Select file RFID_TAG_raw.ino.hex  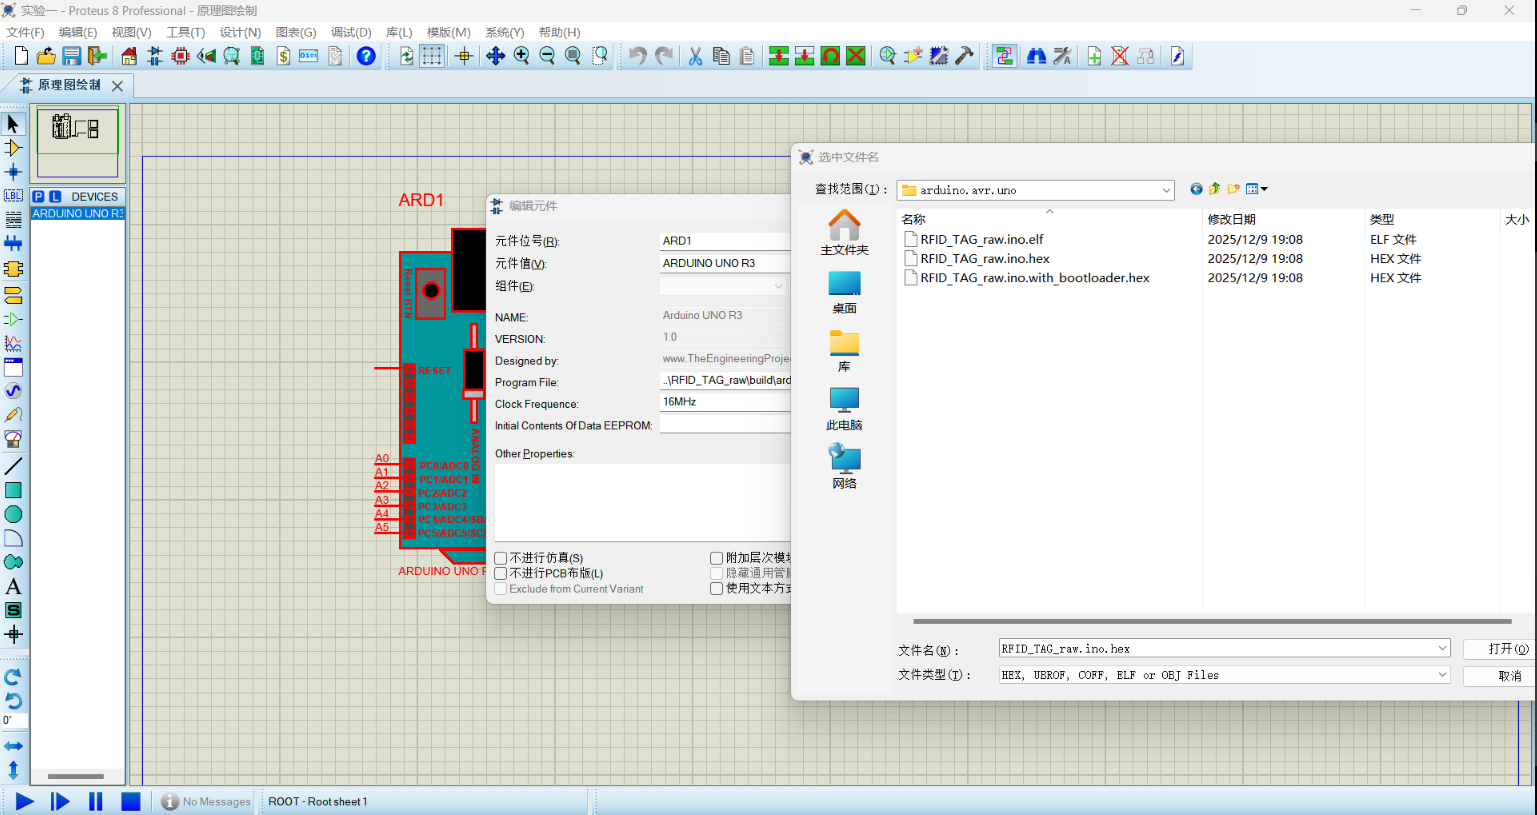coord(985,258)
